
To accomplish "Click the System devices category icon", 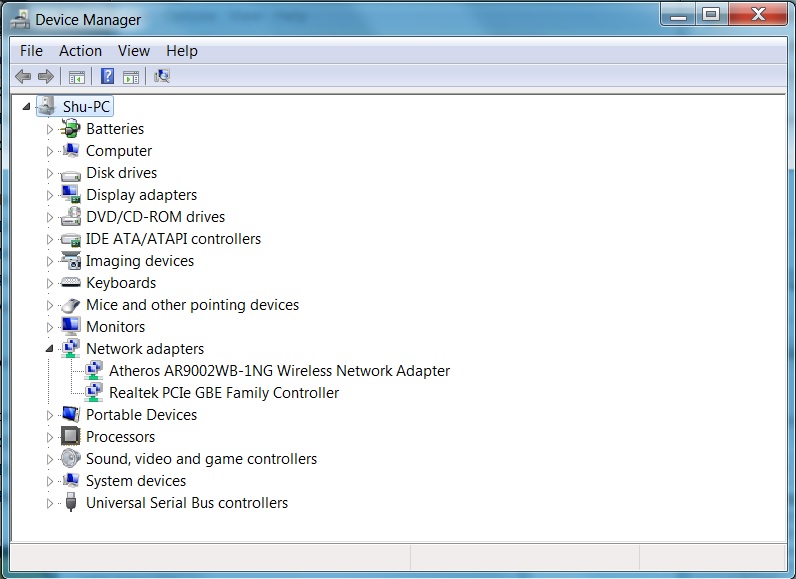I will tap(70, 480).
